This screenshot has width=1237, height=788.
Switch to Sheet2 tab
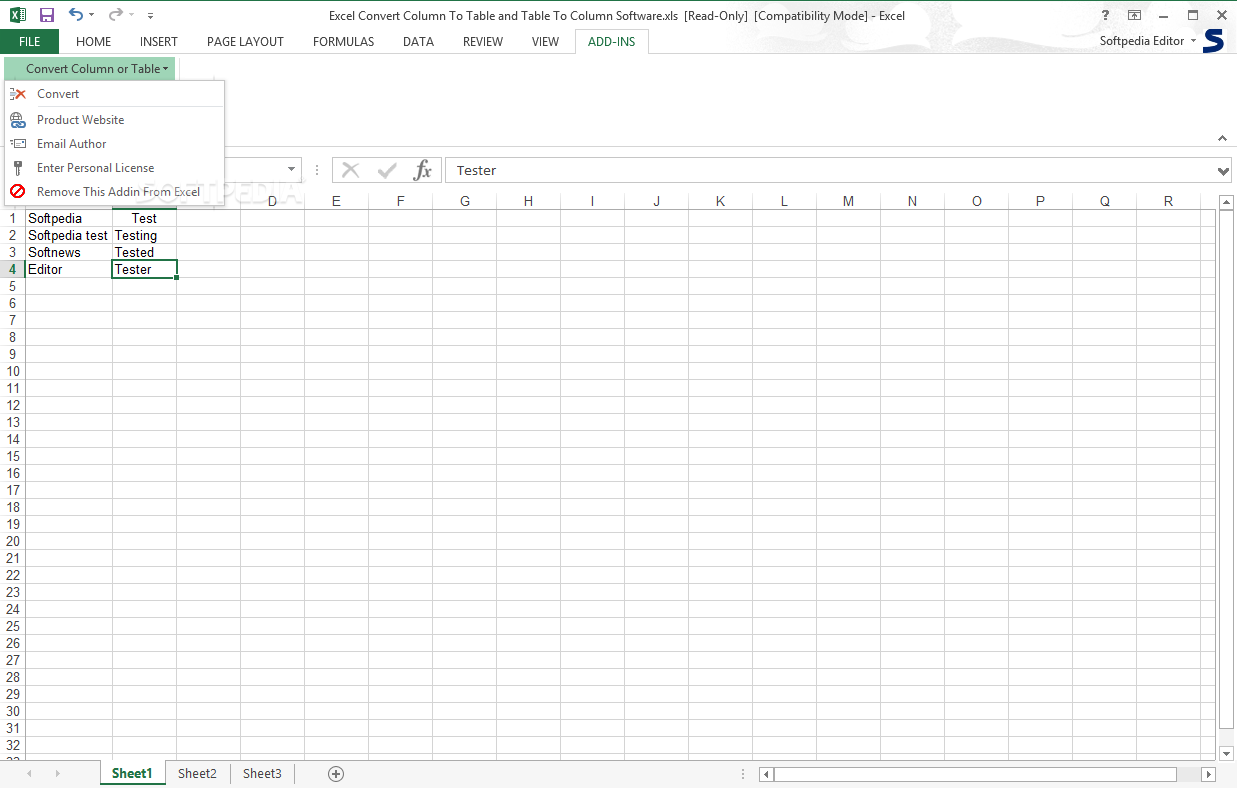[x=197, y=773]
